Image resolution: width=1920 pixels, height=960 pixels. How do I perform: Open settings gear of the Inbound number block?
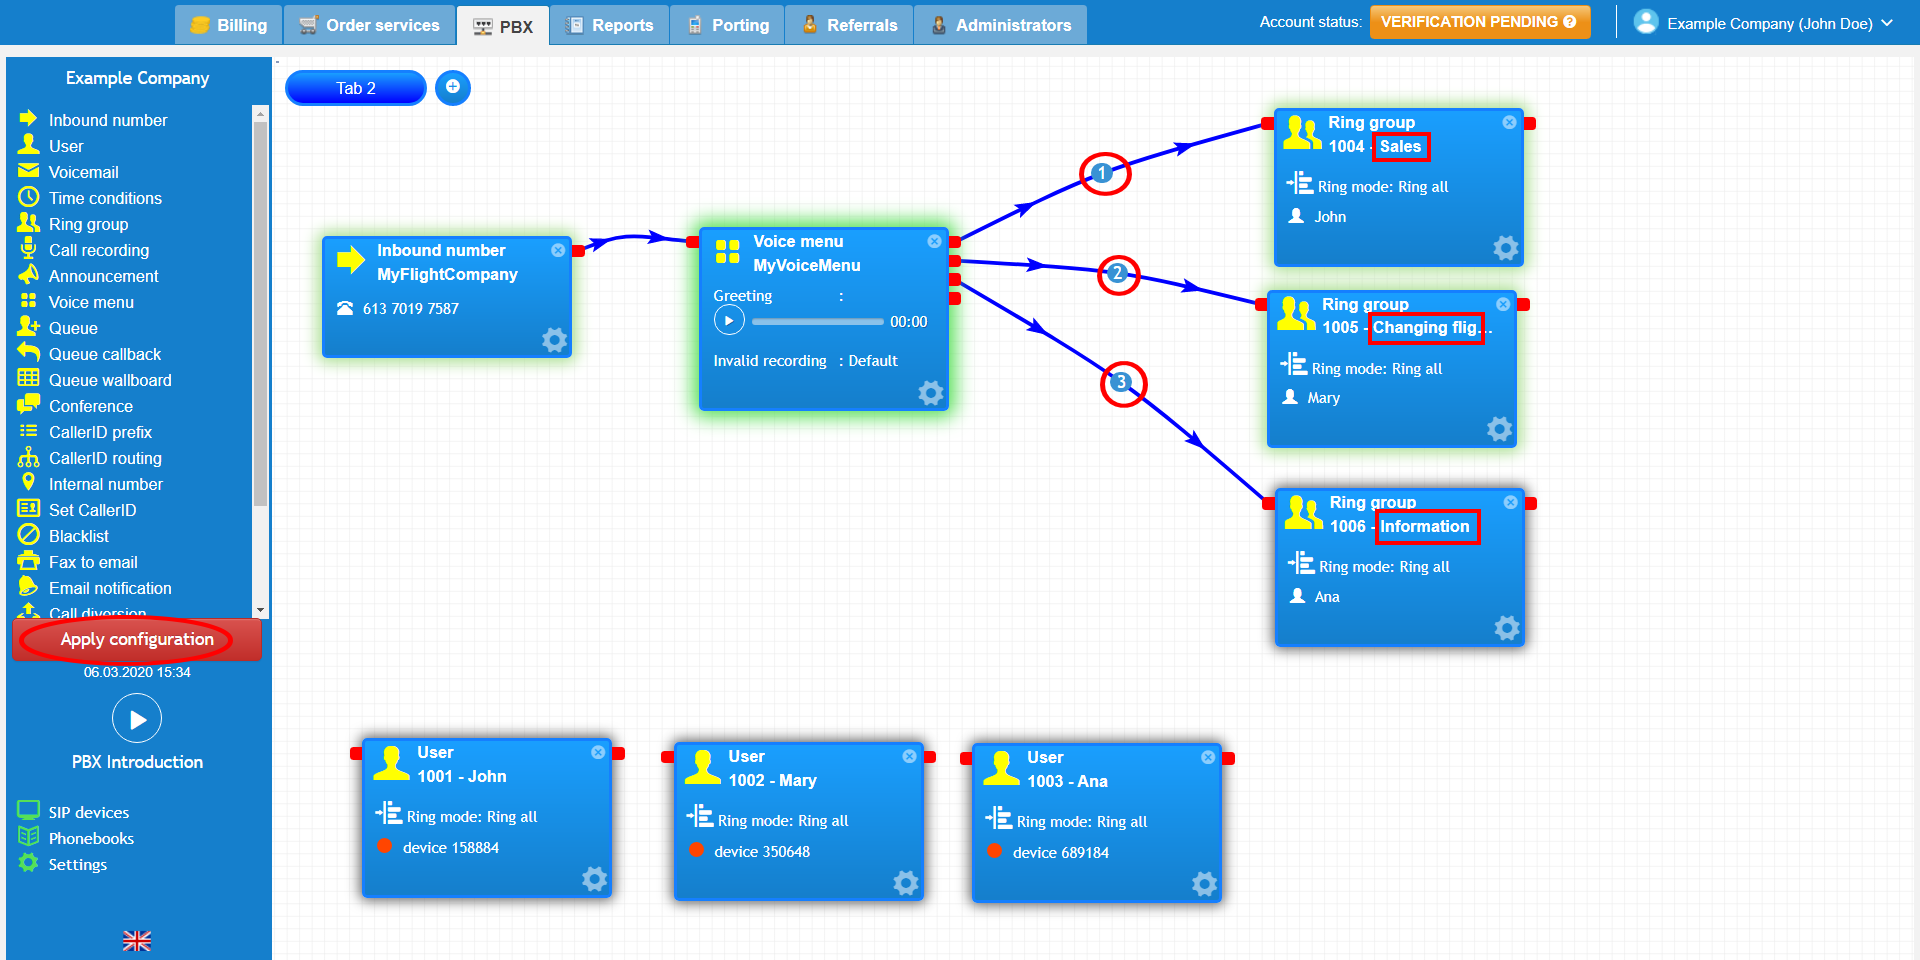(555, 340)
